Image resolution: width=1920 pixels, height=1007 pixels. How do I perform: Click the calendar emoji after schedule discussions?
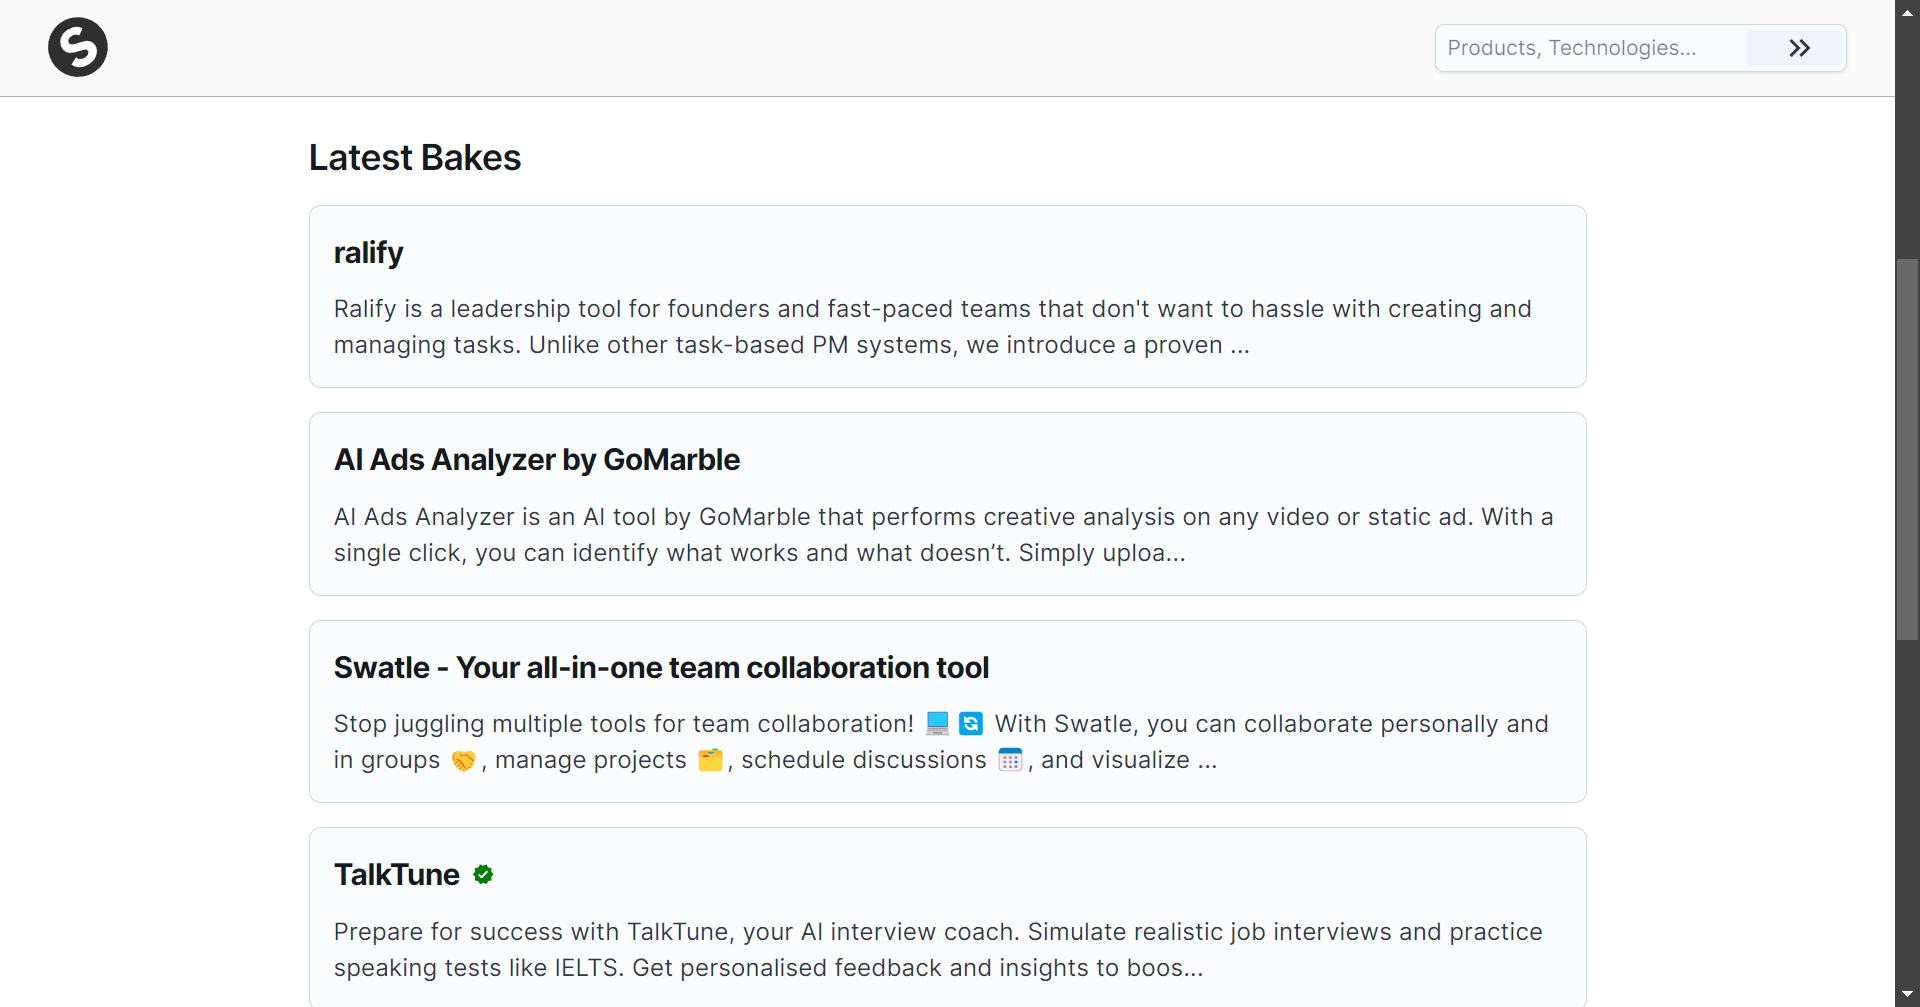click(1010, 760)
